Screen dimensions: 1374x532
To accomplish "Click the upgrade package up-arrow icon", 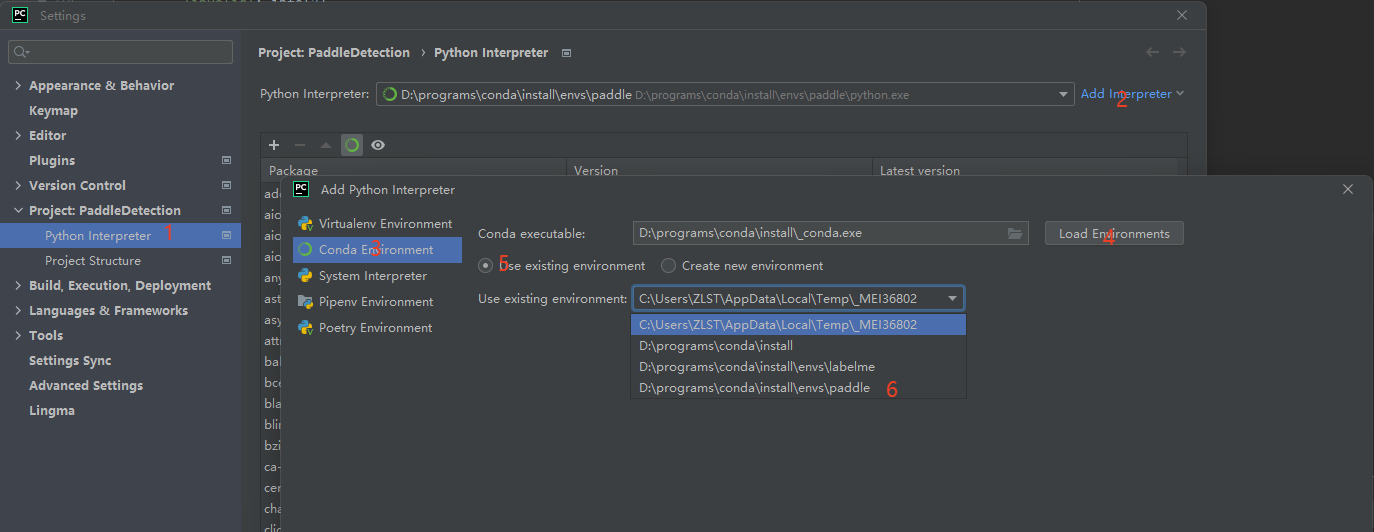I will click(326, 145).
